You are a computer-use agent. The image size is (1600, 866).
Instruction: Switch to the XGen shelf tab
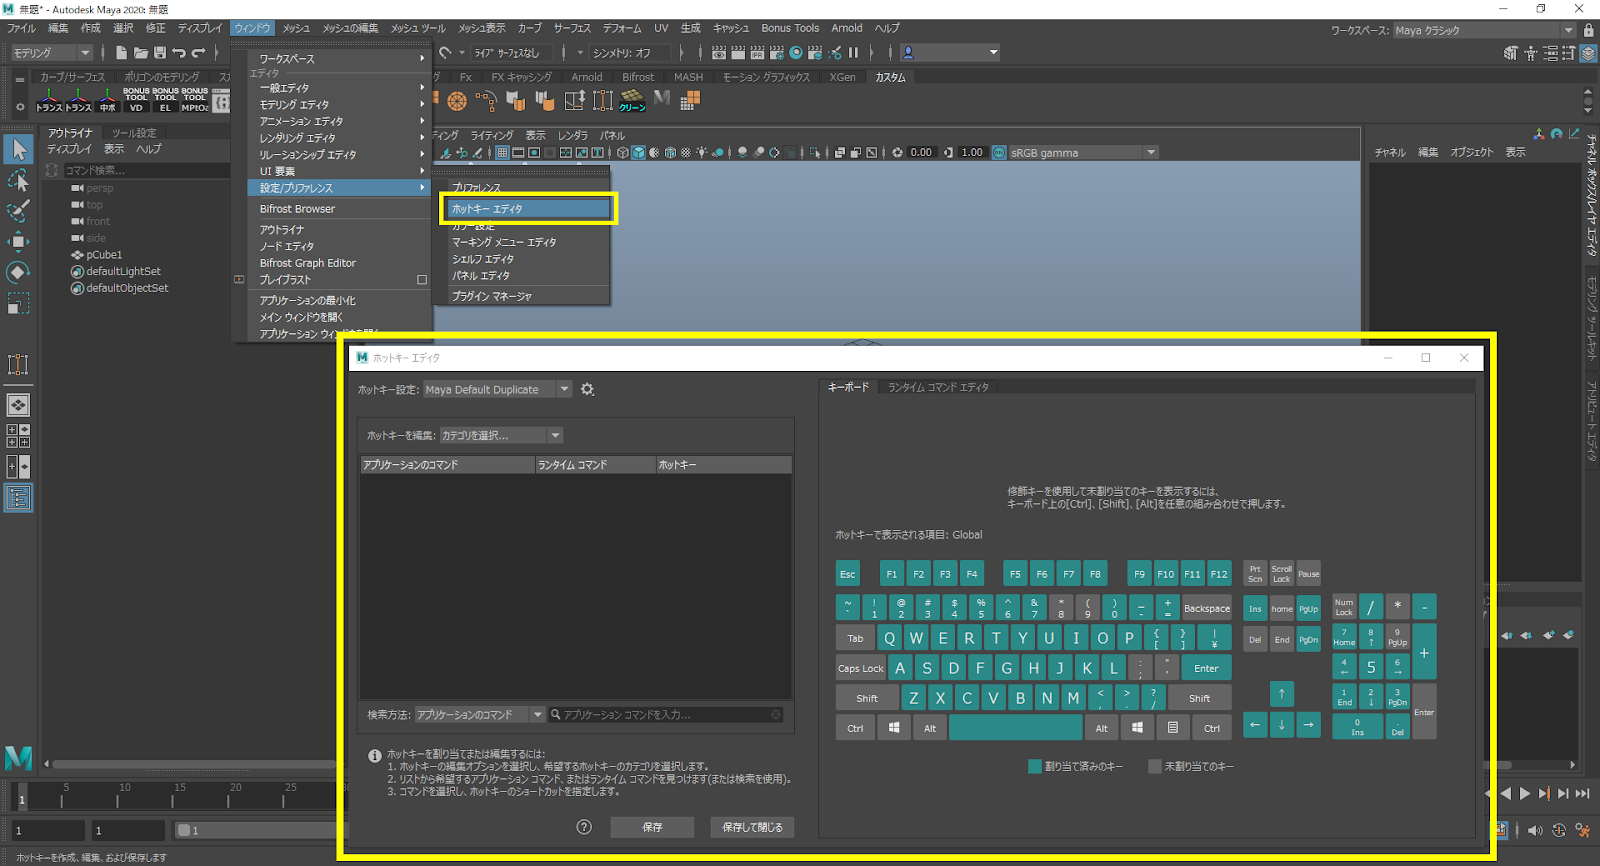[x=842, y=77]
